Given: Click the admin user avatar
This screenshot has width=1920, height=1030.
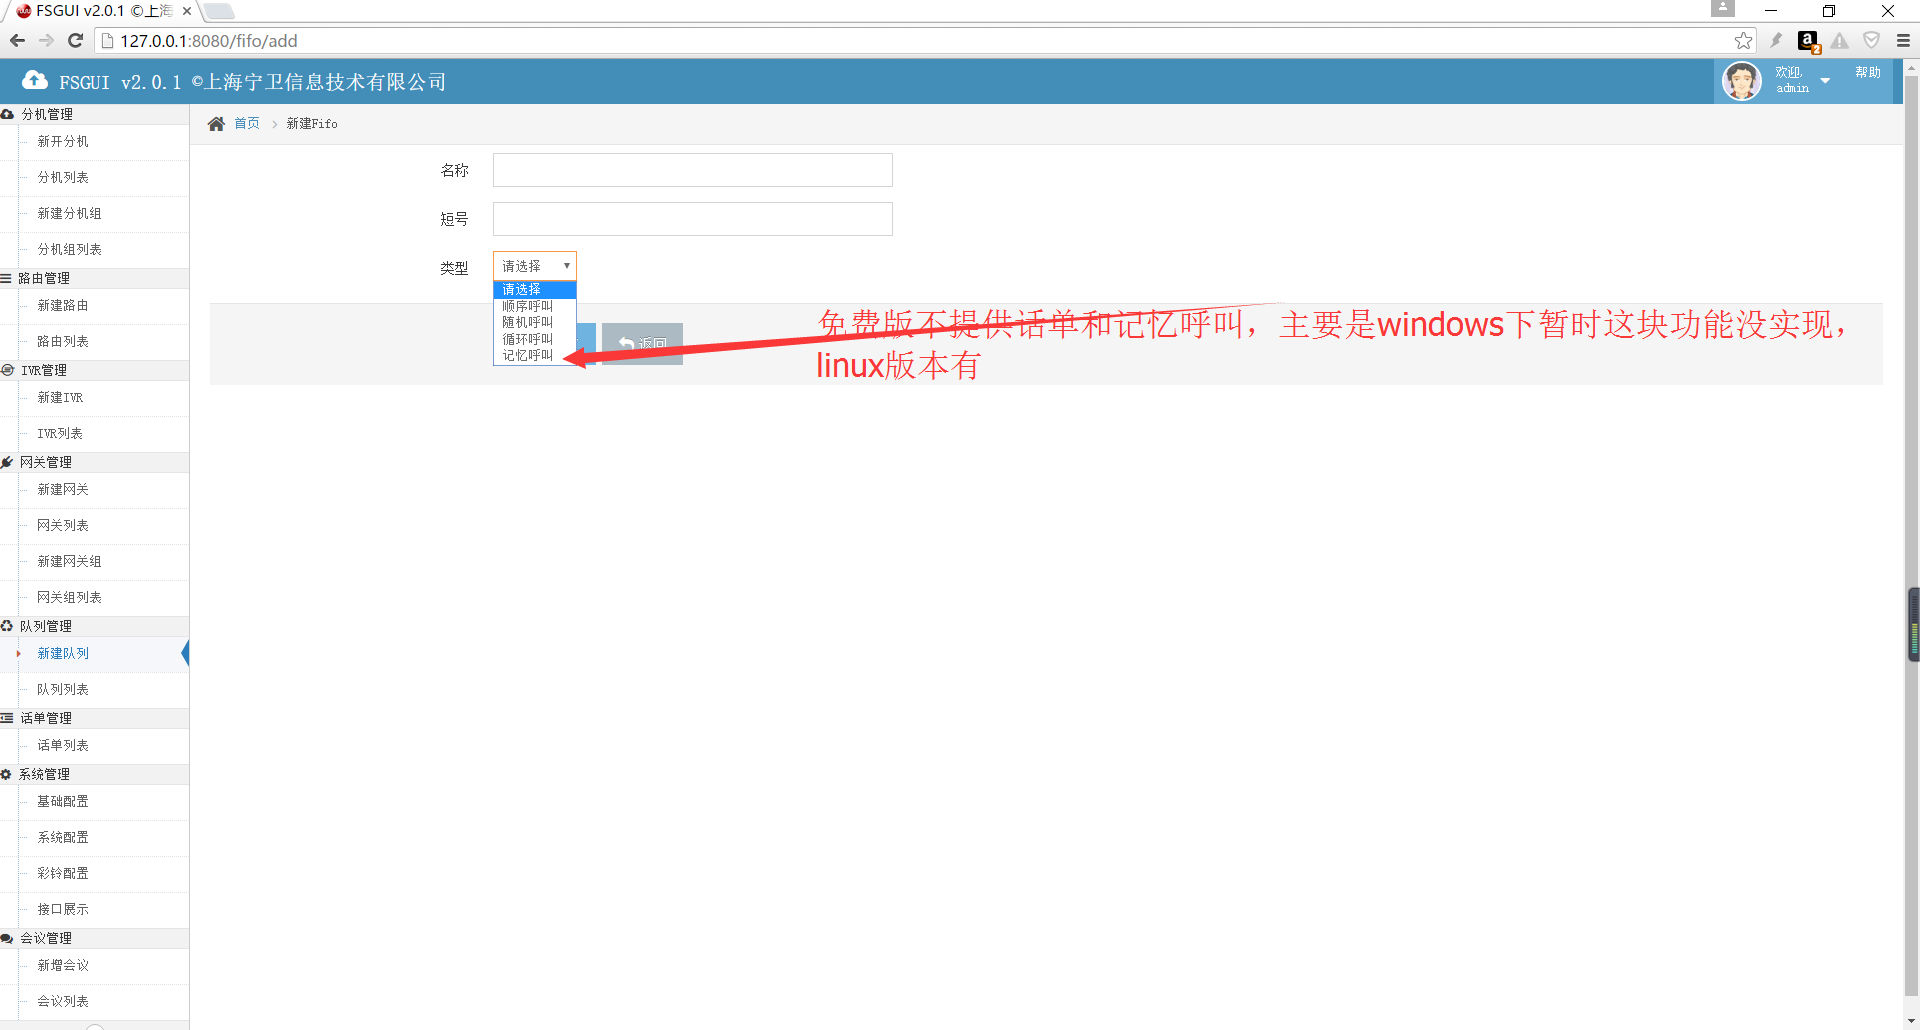Looking at the screenshot, I should coord(1741,81).
